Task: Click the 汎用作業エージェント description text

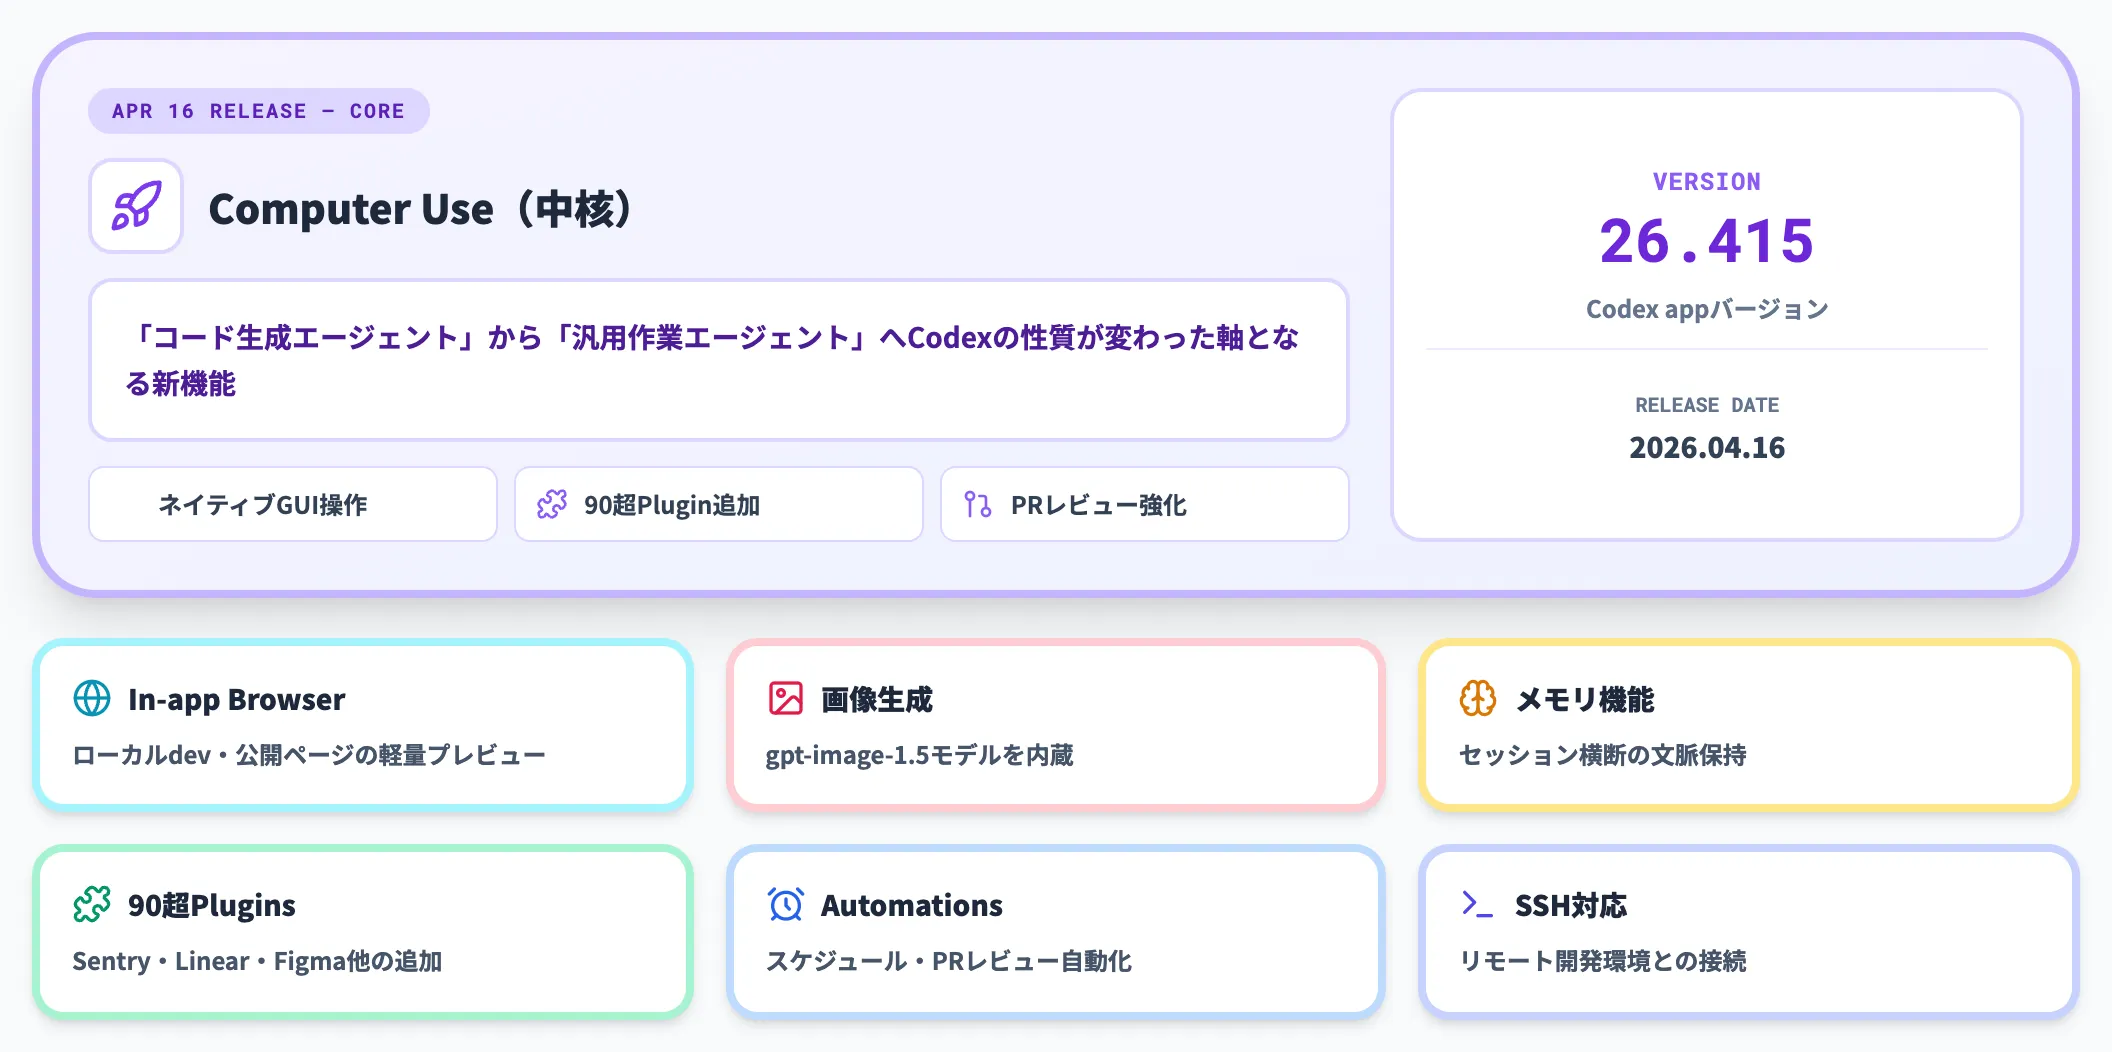Action: pos(712,360)
